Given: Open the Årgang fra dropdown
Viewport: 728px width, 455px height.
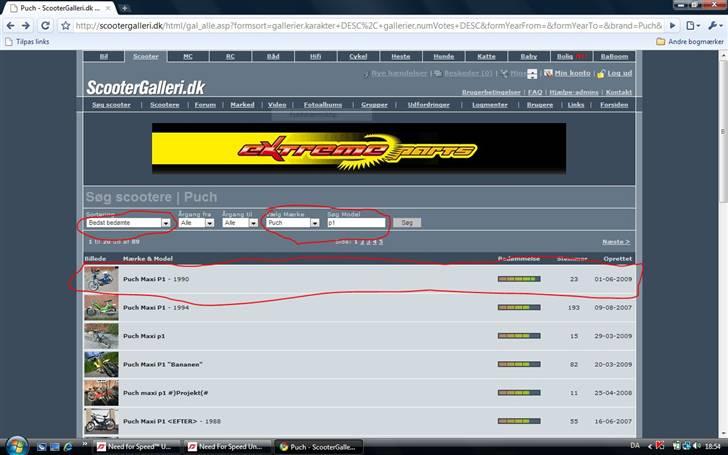Looking at the screenshot, I should (196, 223).
